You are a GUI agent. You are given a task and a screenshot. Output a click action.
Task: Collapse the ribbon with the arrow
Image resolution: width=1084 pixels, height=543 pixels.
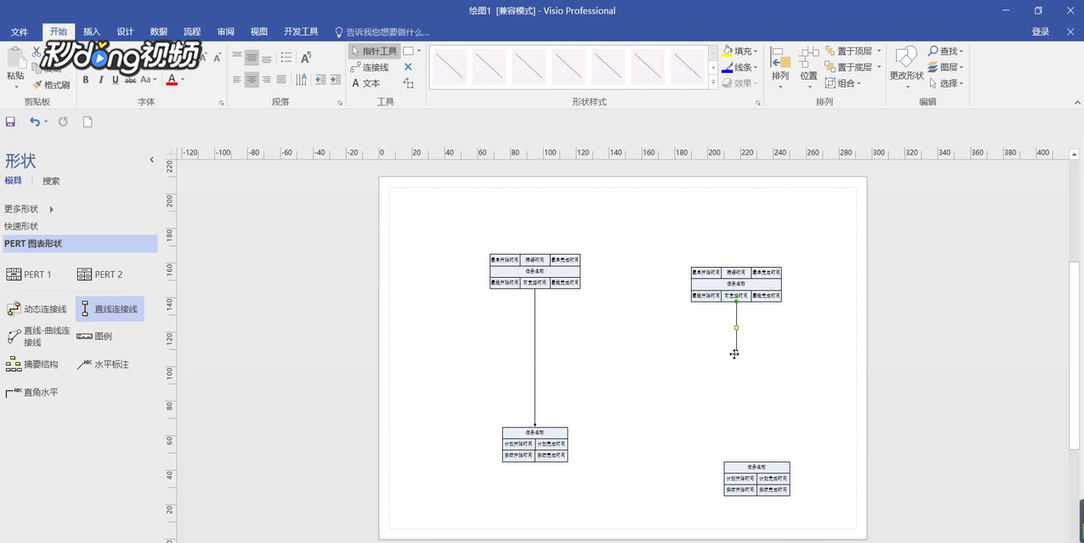1077,102
